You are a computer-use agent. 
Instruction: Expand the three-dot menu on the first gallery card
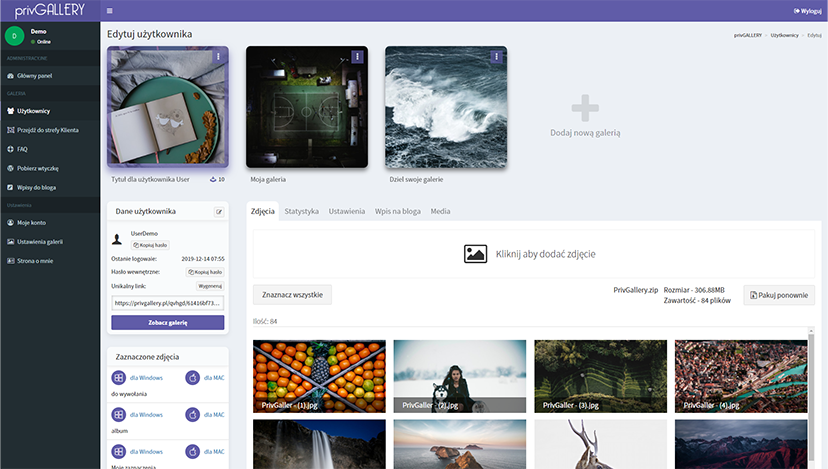tap(218, 57)
